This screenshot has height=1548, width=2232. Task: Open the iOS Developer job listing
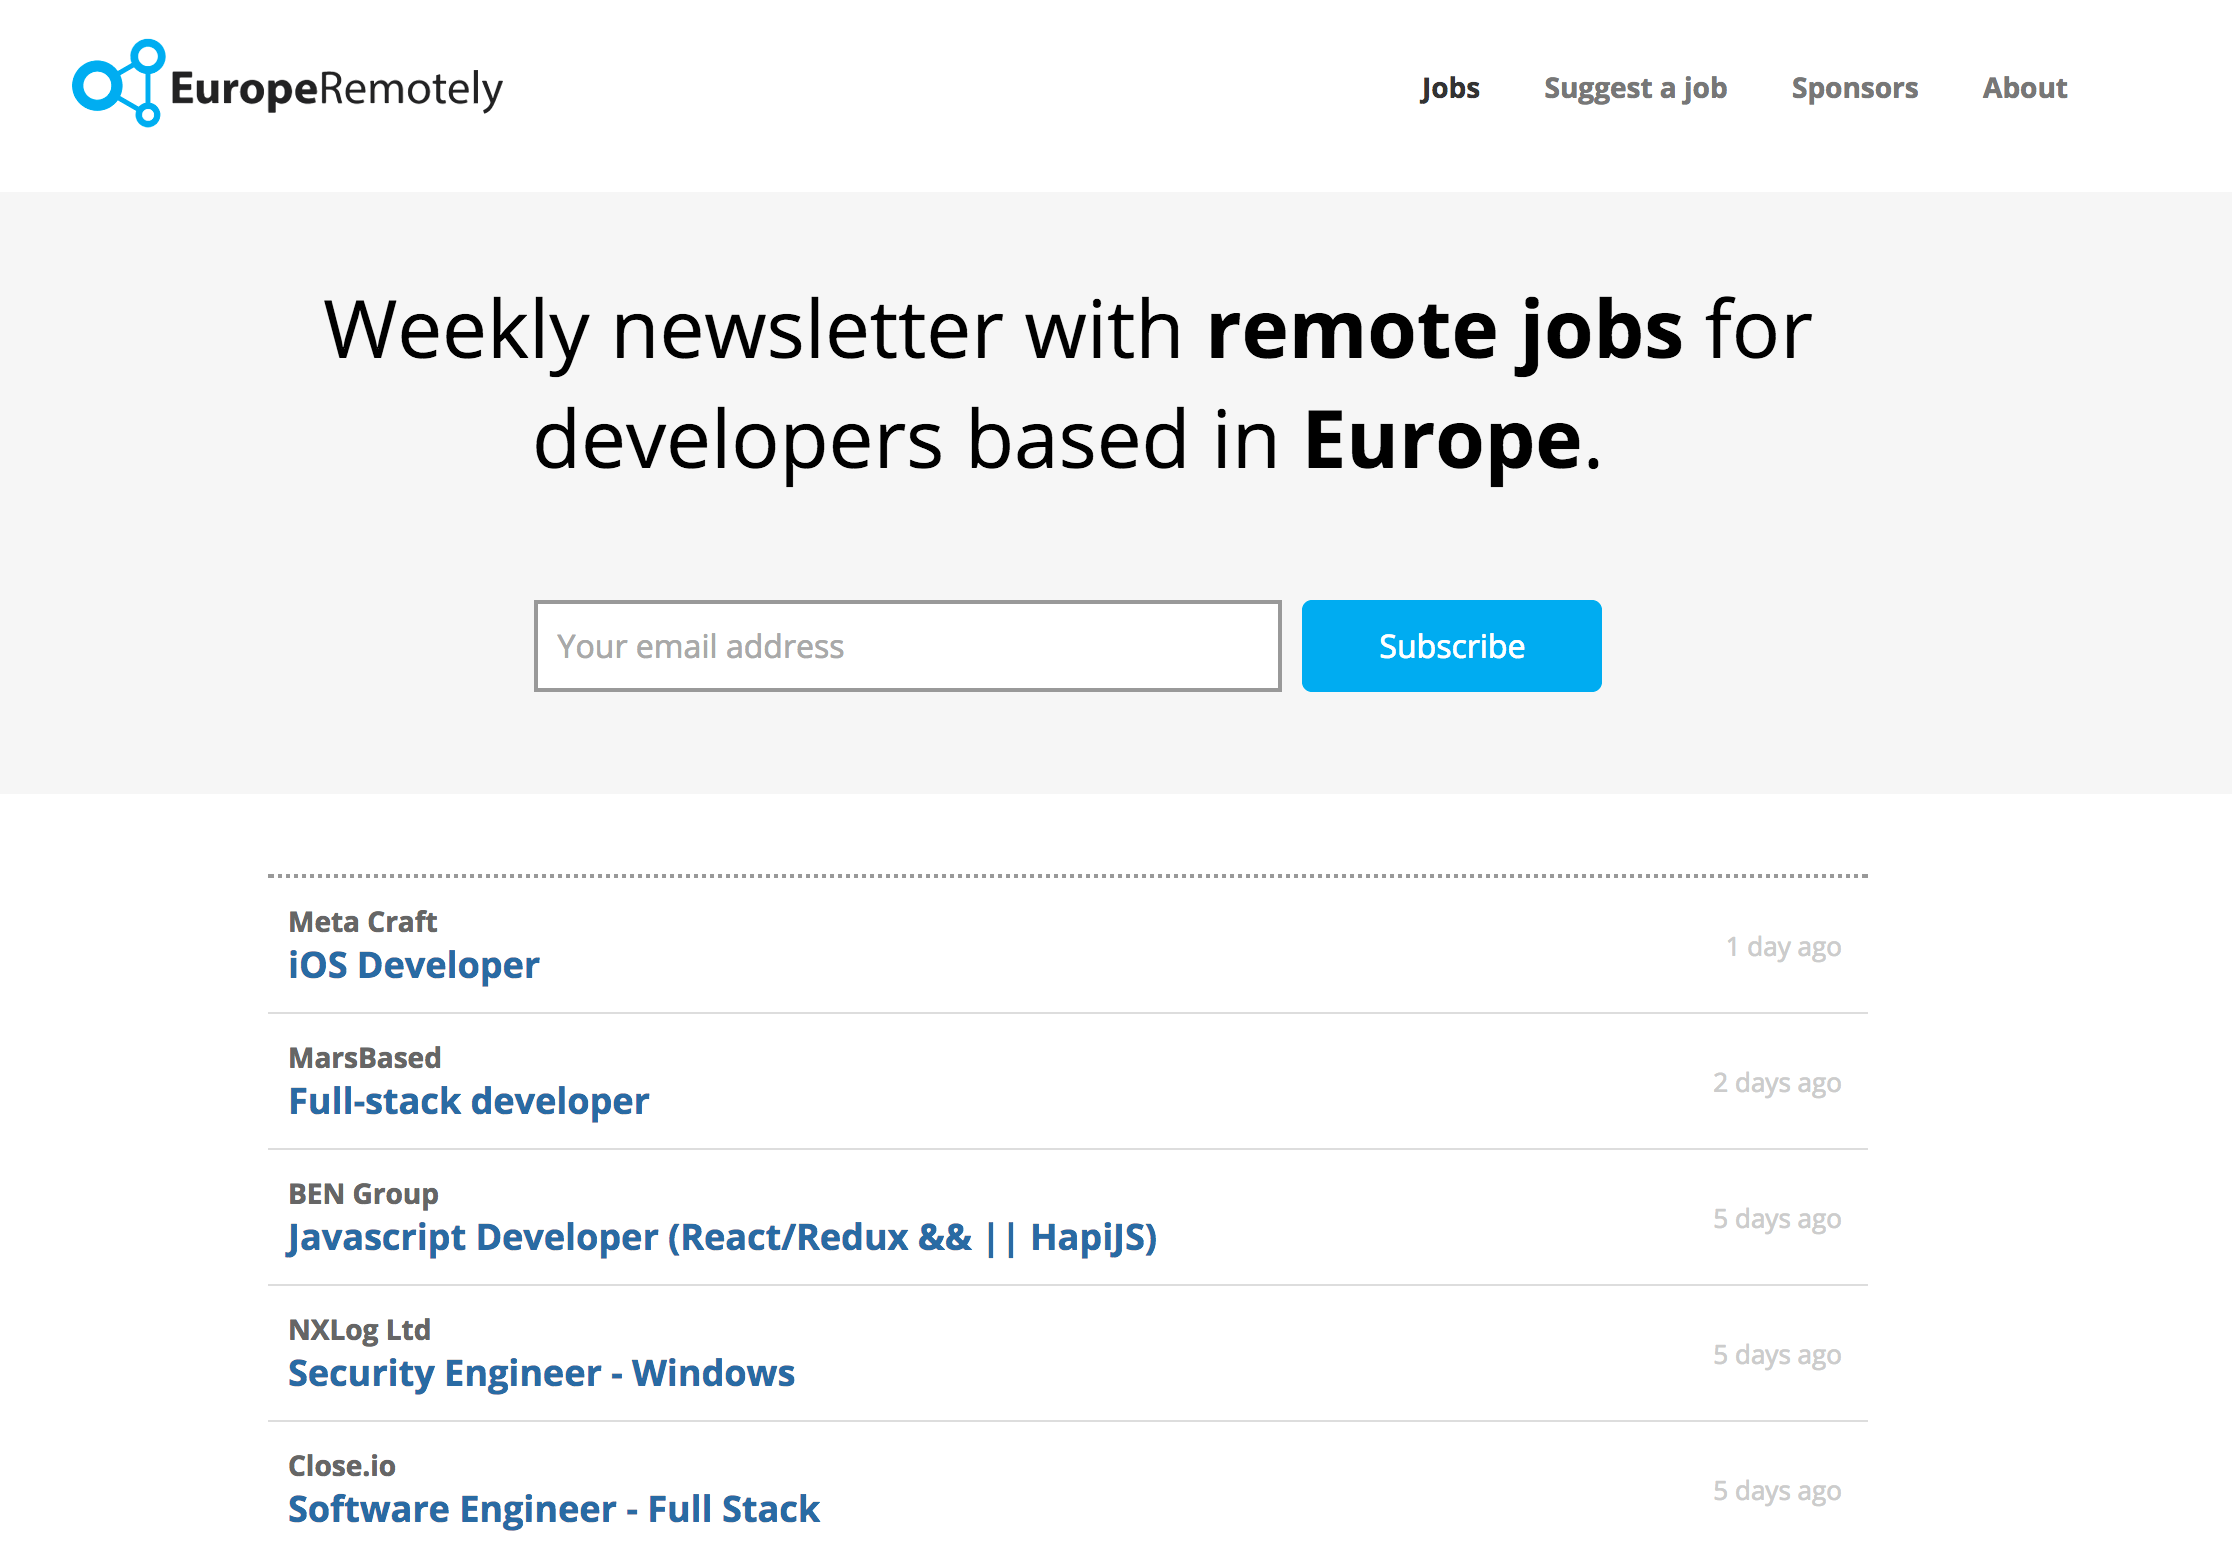point(413,965)
